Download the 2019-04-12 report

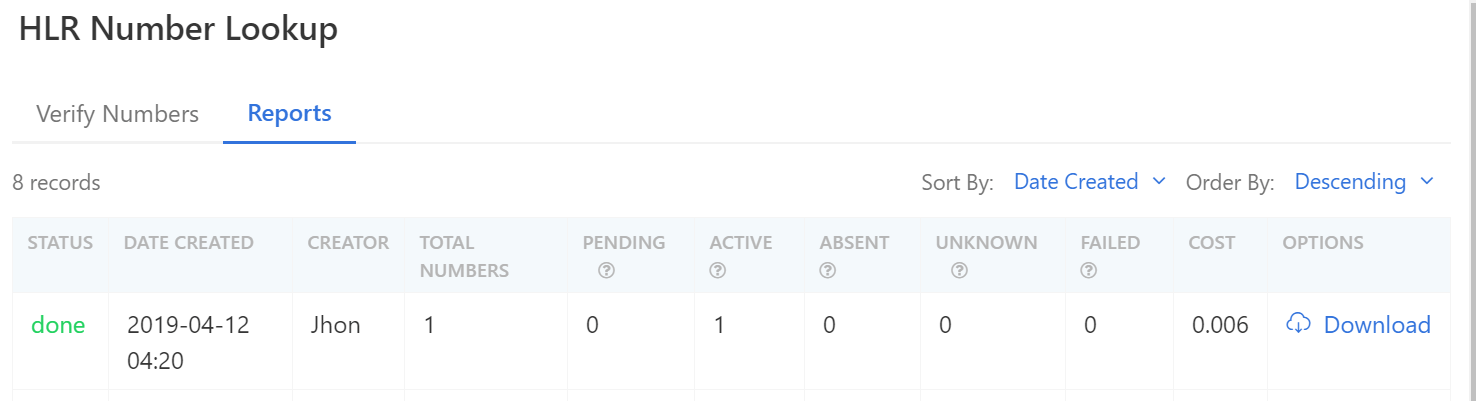point(1358,325)
